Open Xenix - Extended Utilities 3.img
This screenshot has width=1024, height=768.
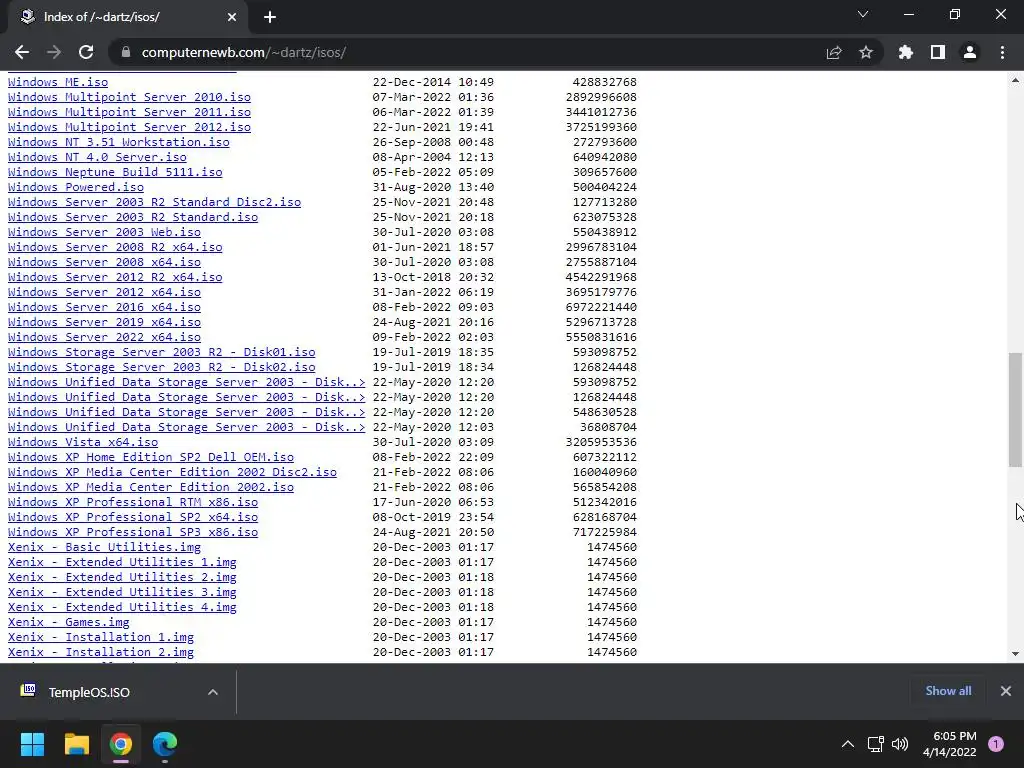coord(122,593)
